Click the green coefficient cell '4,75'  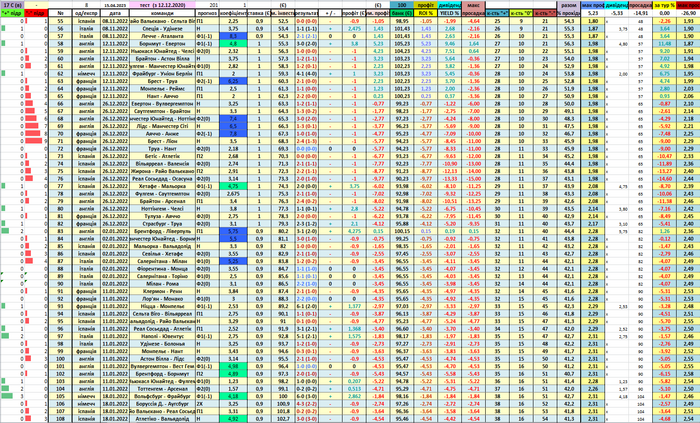[233, 186]
